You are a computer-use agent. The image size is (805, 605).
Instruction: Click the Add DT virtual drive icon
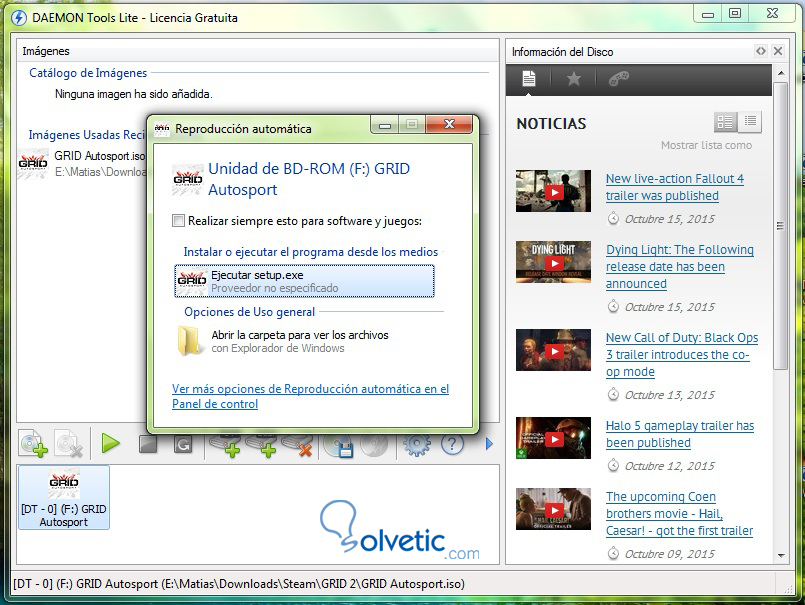coord(226,445)
